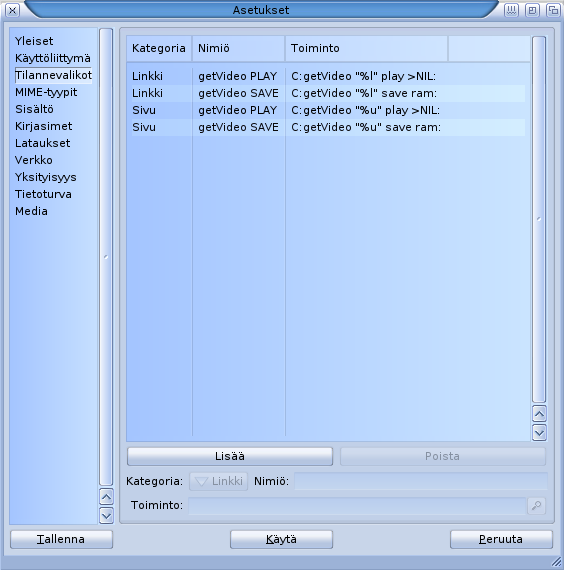
Task: Select the MIME-tyypit section in the sidebar
Action: pyautogui.click(x=46, y=92)
